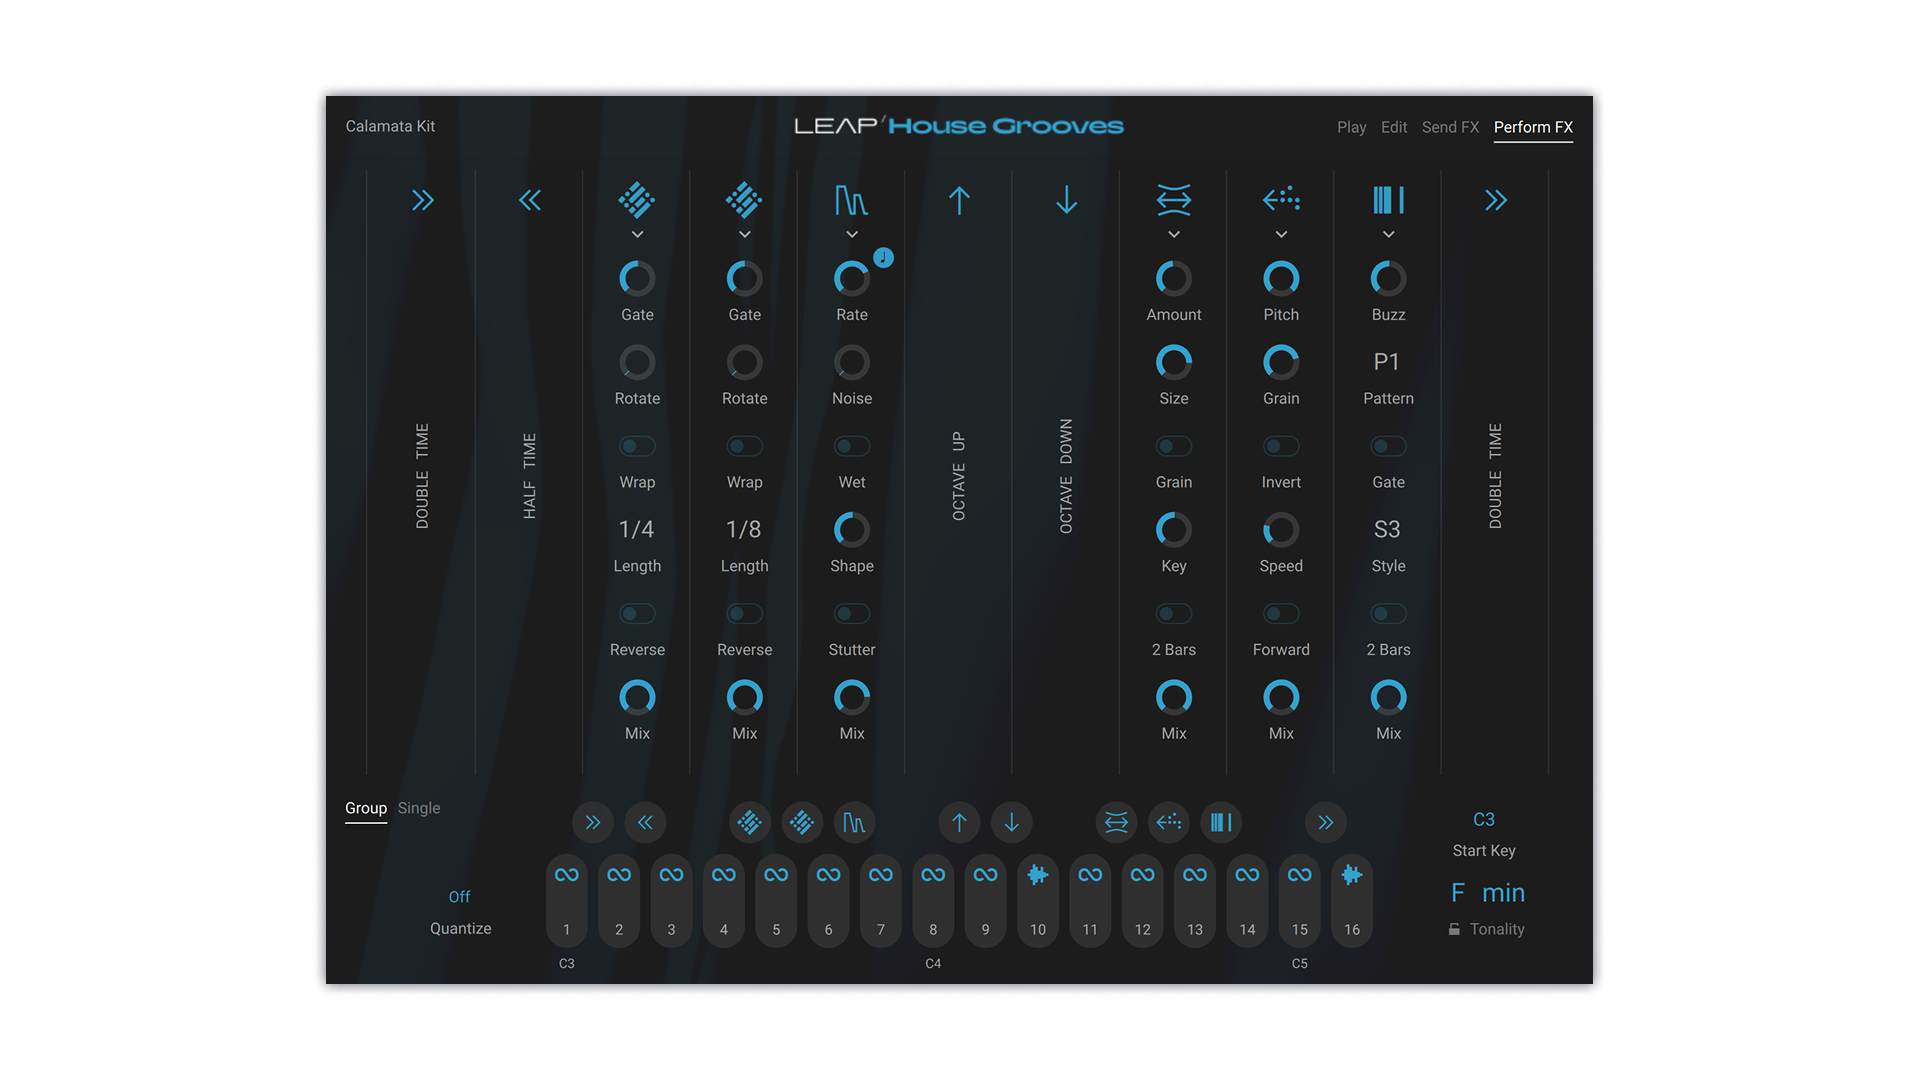
Task: Enable the Invert toggle
Action: 1281,446
